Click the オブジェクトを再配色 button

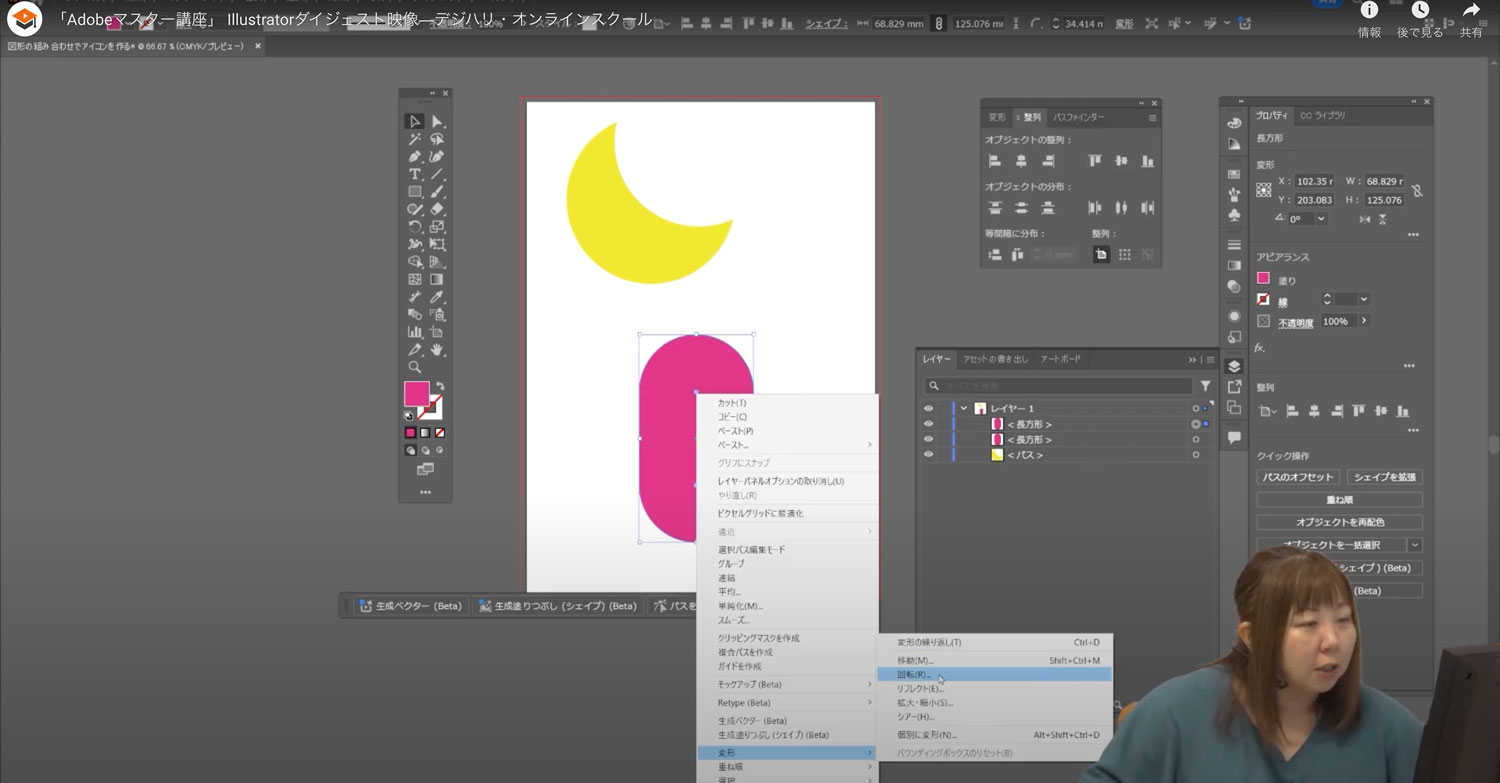pyautogui.click(x=1339, y=522)
